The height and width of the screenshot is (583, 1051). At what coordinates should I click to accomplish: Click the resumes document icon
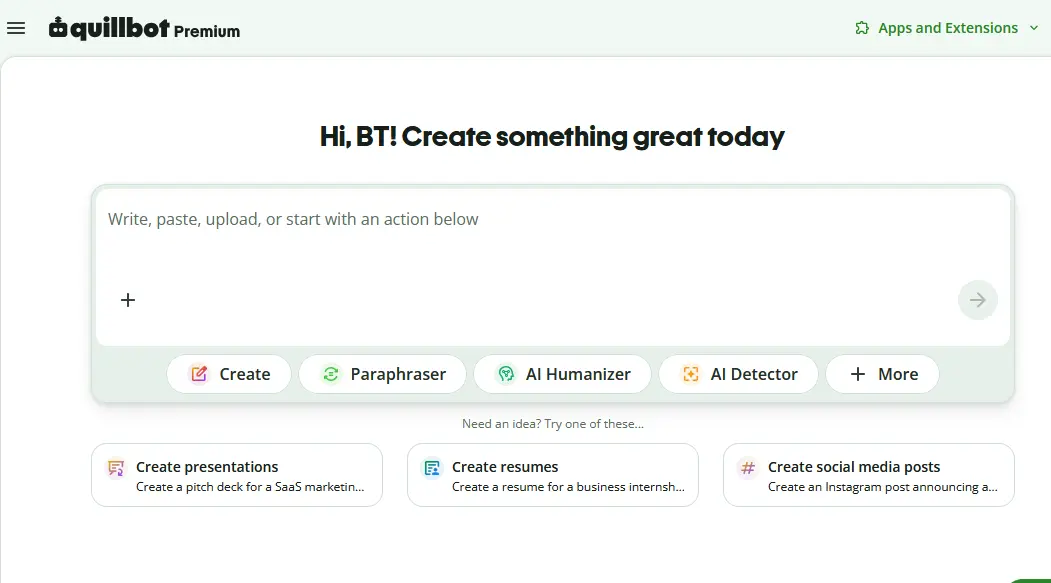point(432,468)
